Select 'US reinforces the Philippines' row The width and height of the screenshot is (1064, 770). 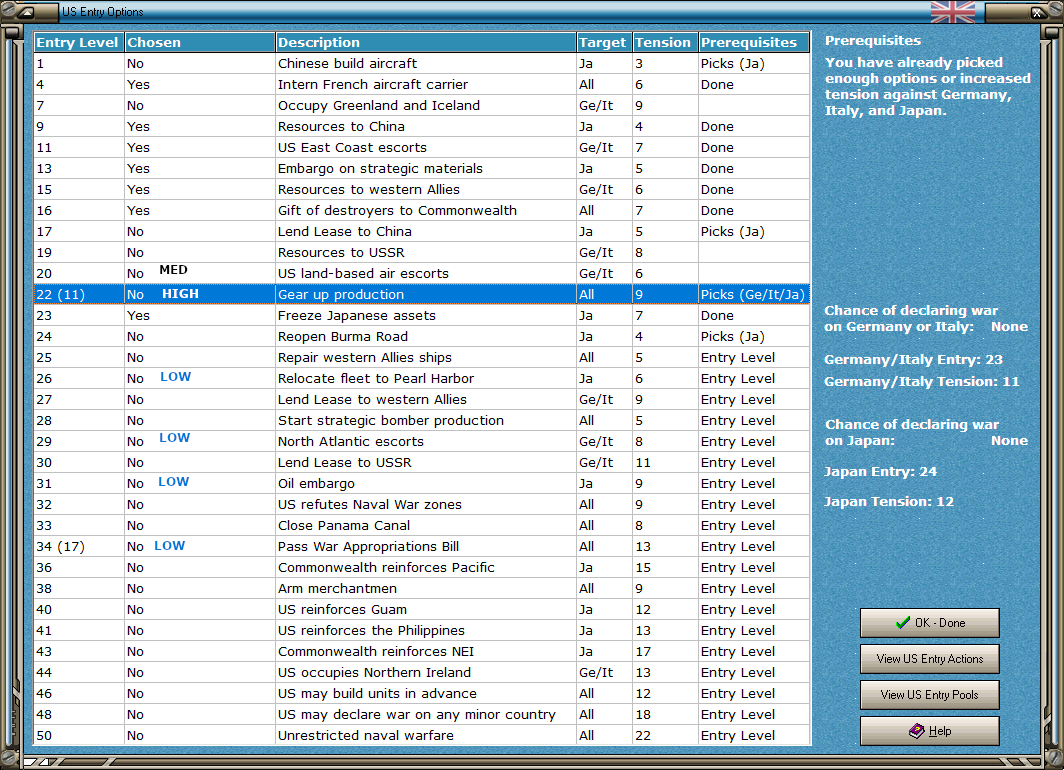(422, 631)
